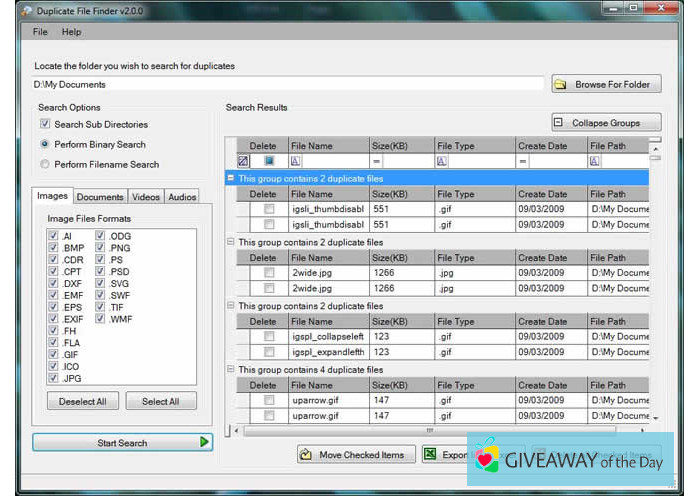The image size is (700, 496).
Task: Click the Deselect All button
Action: coord(83,401)
